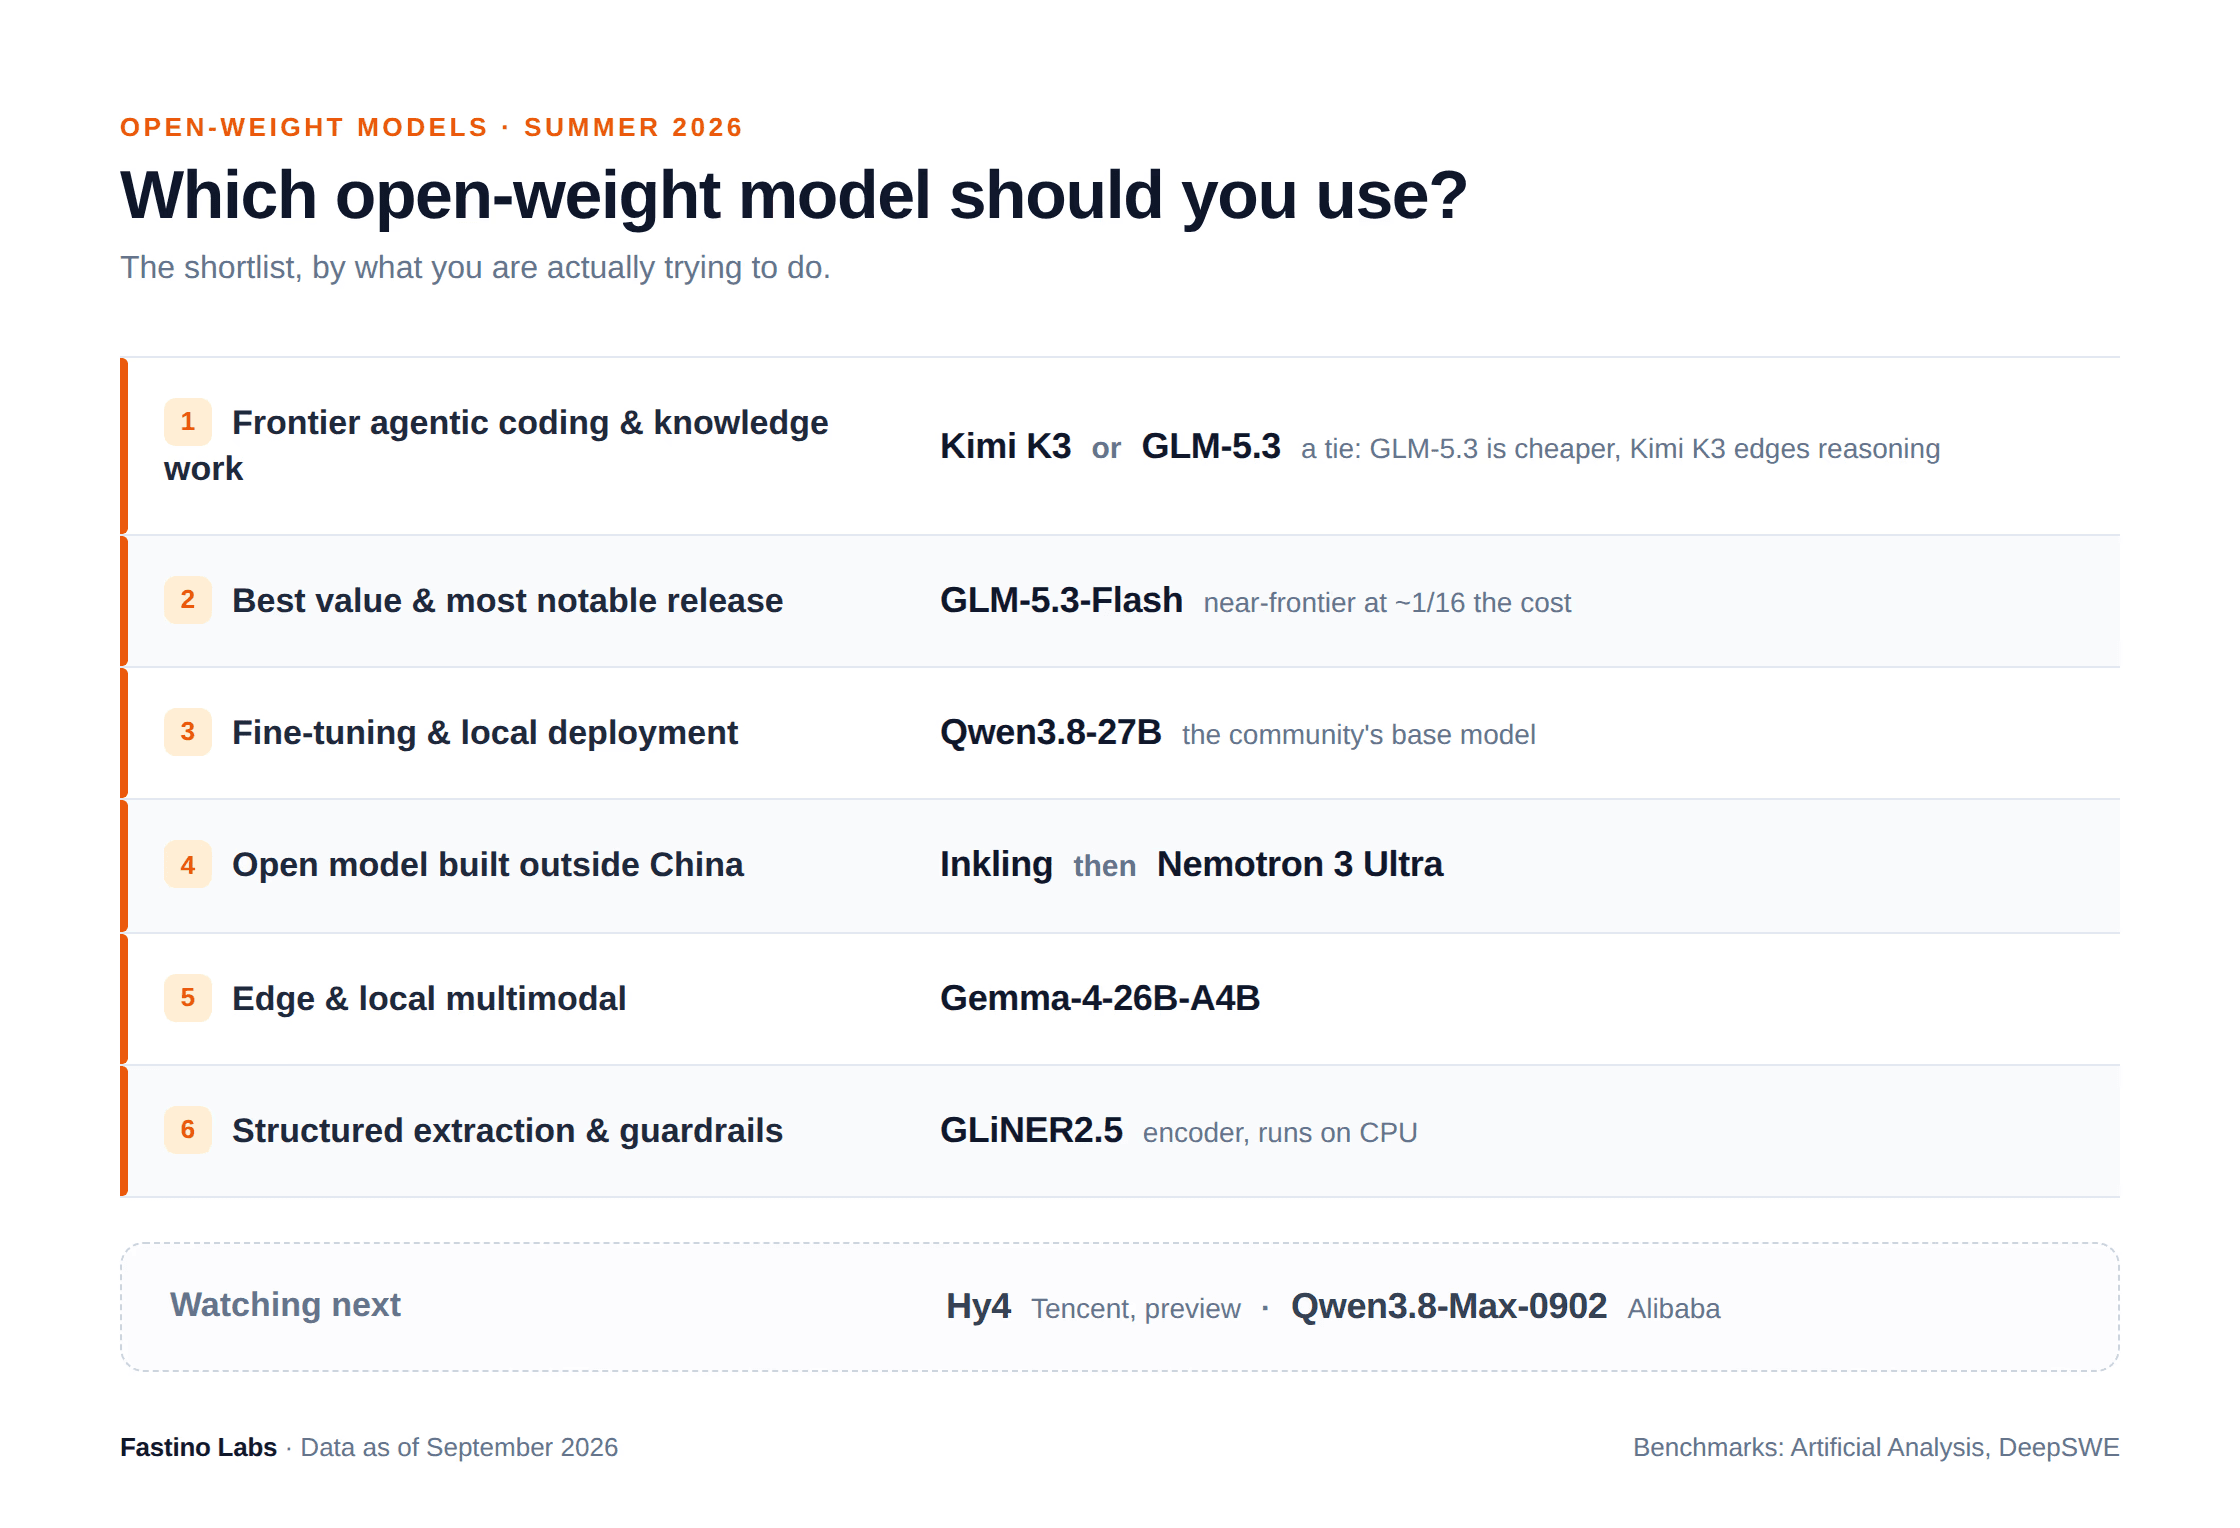The width and height of the screenshot is (2240, 1528).
Task: Click the number 1 badge
Action: coord(188,422)
